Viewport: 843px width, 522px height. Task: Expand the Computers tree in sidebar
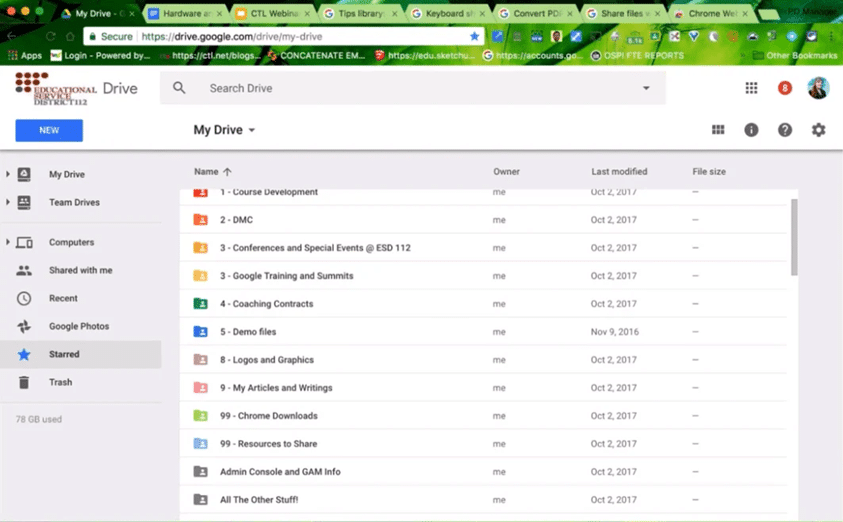[x=8, y=242]
